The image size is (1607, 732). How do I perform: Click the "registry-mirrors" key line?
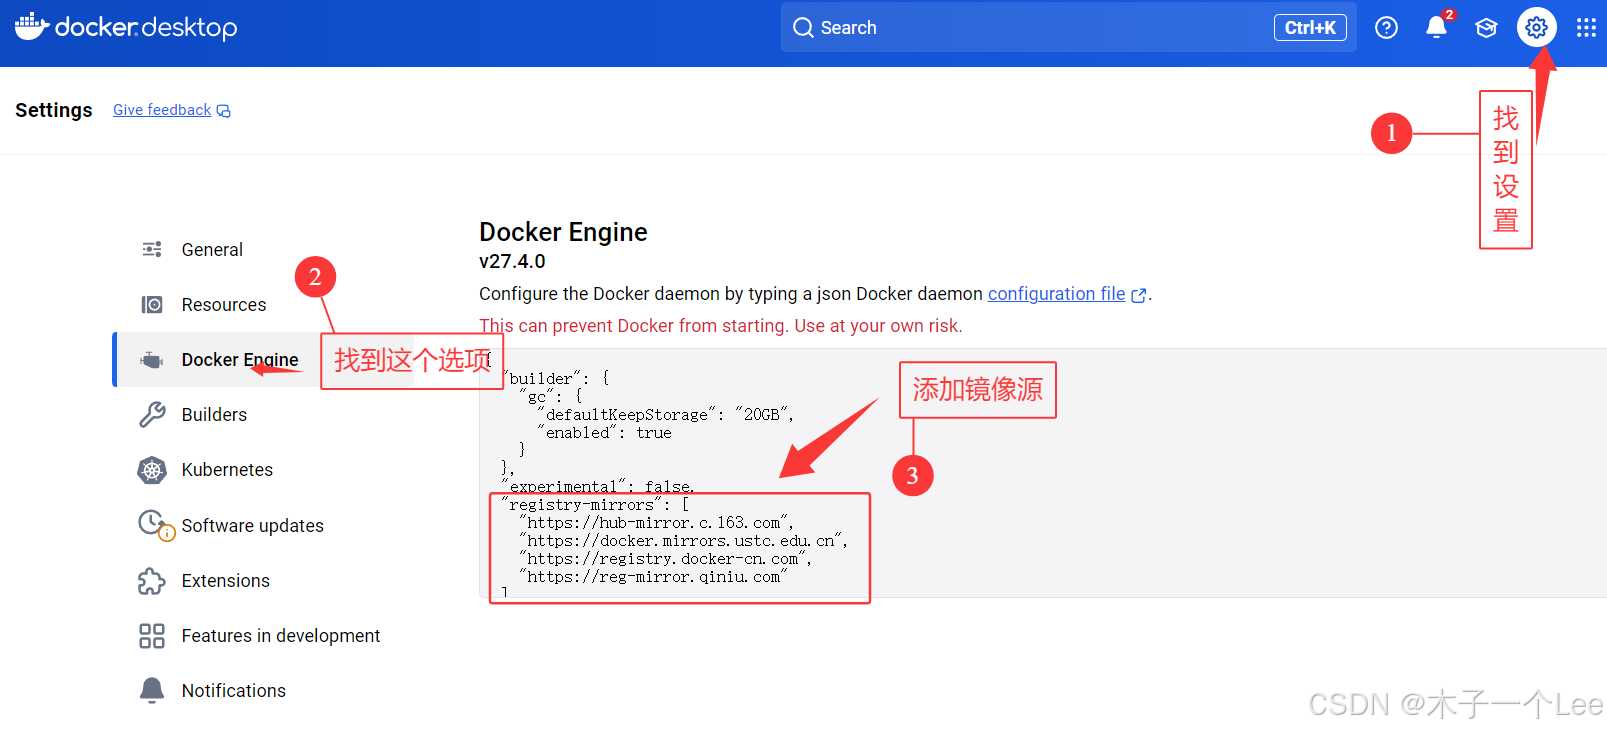click(595, 505)
